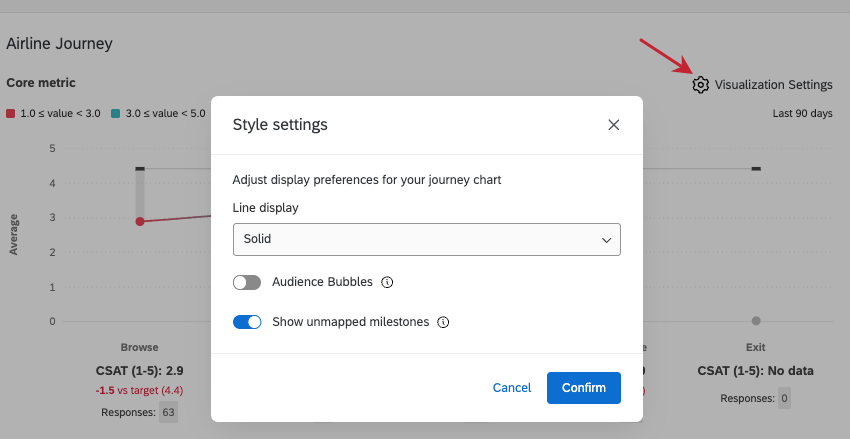Viewport: 850px width, 439px height.
Task: Click the '-1.5 vs target (4.4)' text
Action: [x=139, y=390]
